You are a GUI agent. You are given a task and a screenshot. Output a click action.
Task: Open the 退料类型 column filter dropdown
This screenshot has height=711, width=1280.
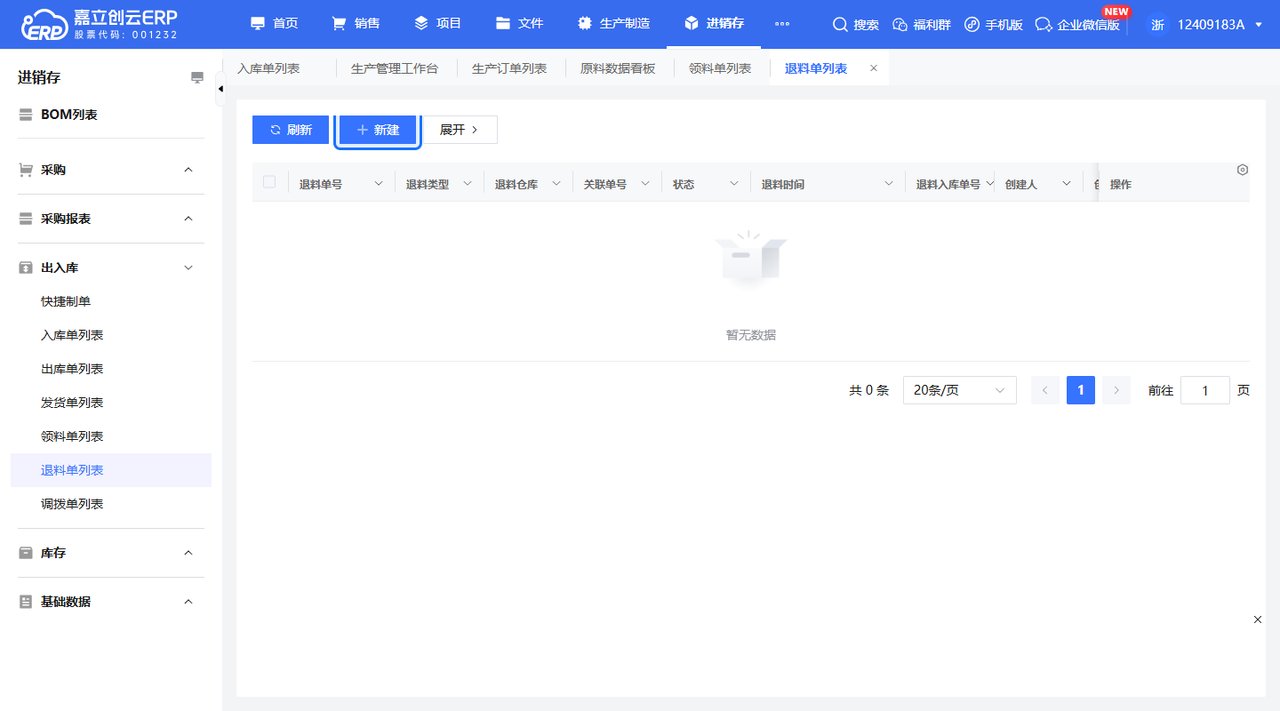(x=467, y=184)
